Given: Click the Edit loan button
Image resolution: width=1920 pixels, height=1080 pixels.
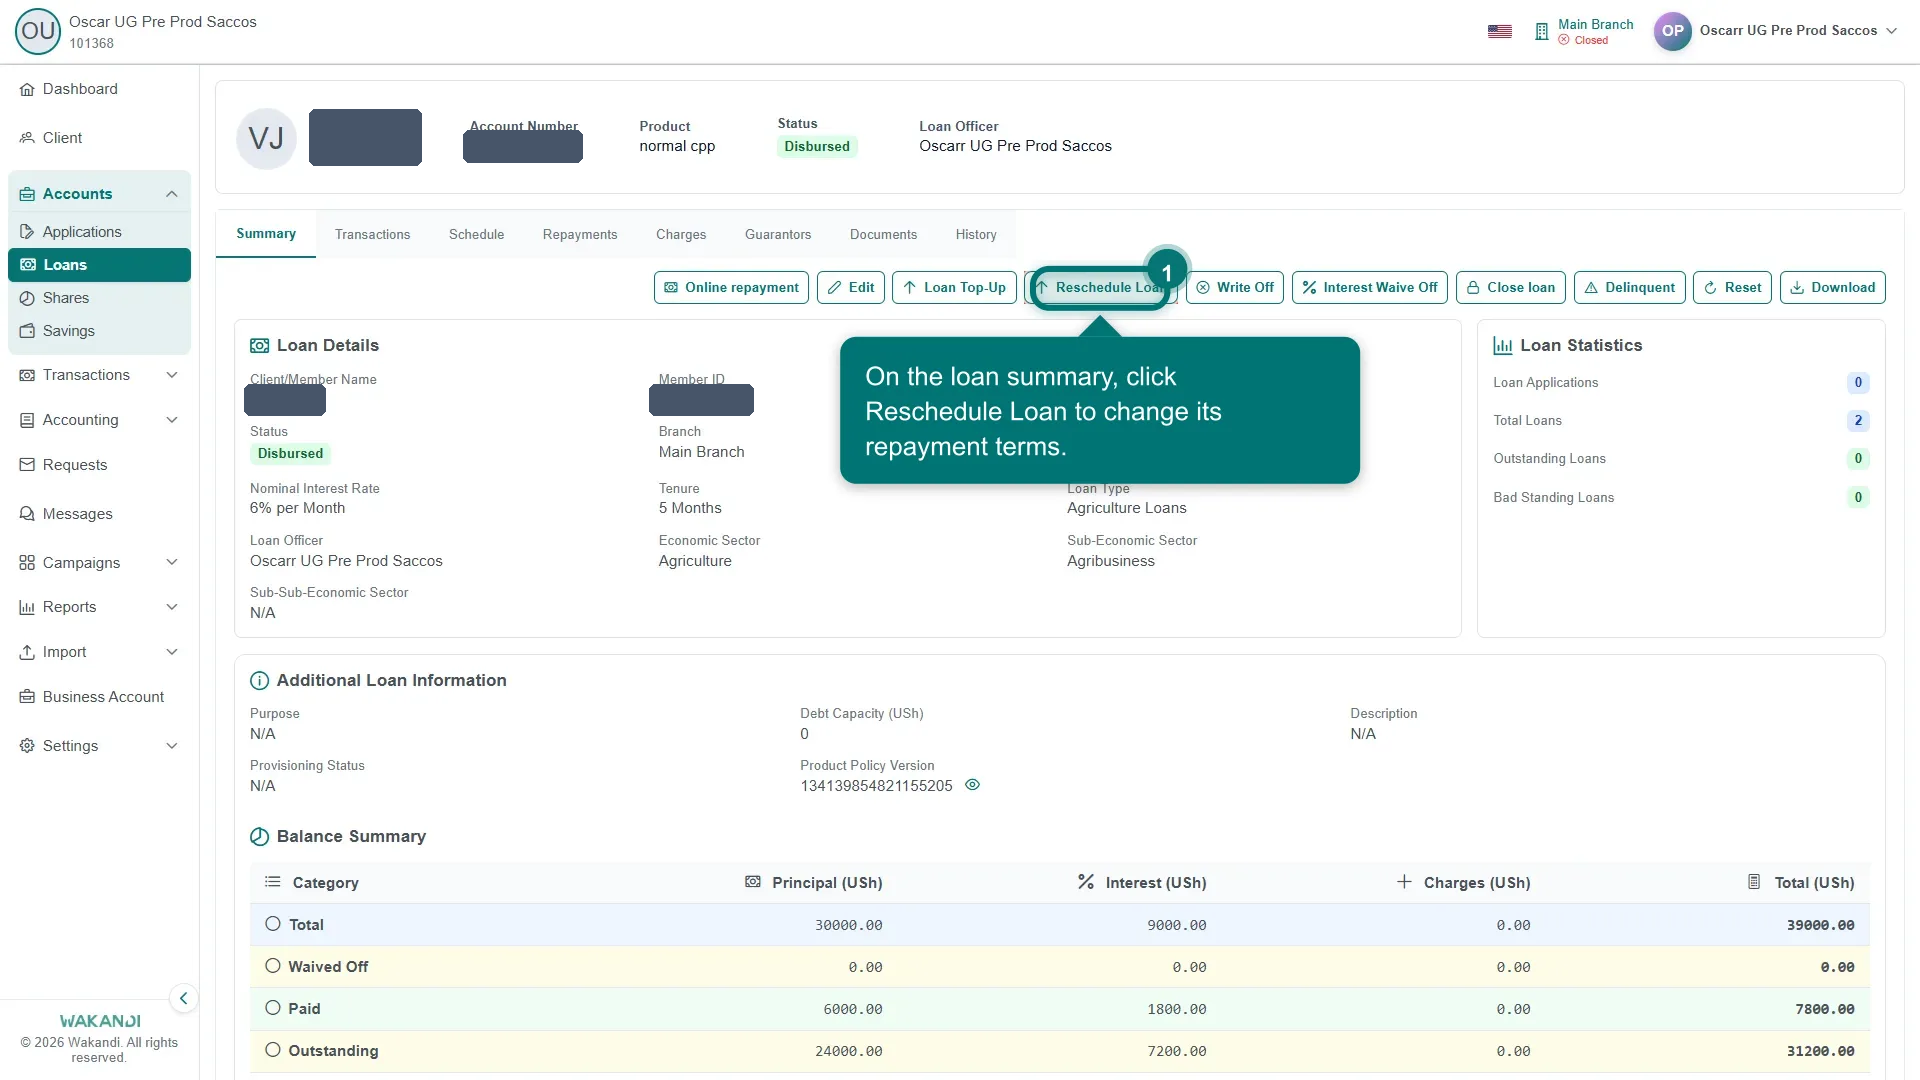Looking at the screenshot, I should (x=850, y=288).
